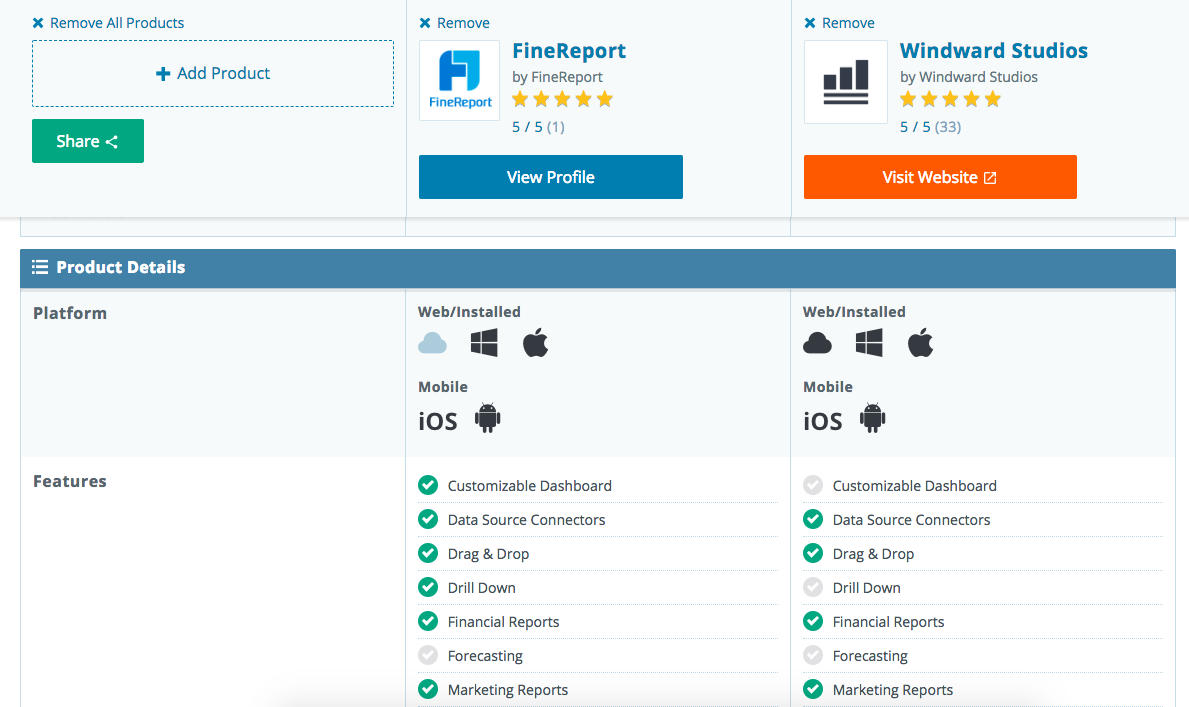Open the Windward Studios logo thumbnail

coord(845,82)
